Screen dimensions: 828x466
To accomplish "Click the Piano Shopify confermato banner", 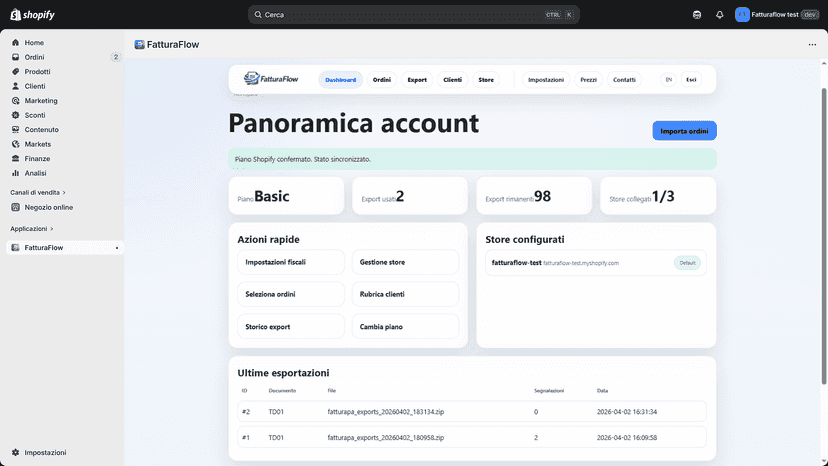I will [x=472, y=159].
